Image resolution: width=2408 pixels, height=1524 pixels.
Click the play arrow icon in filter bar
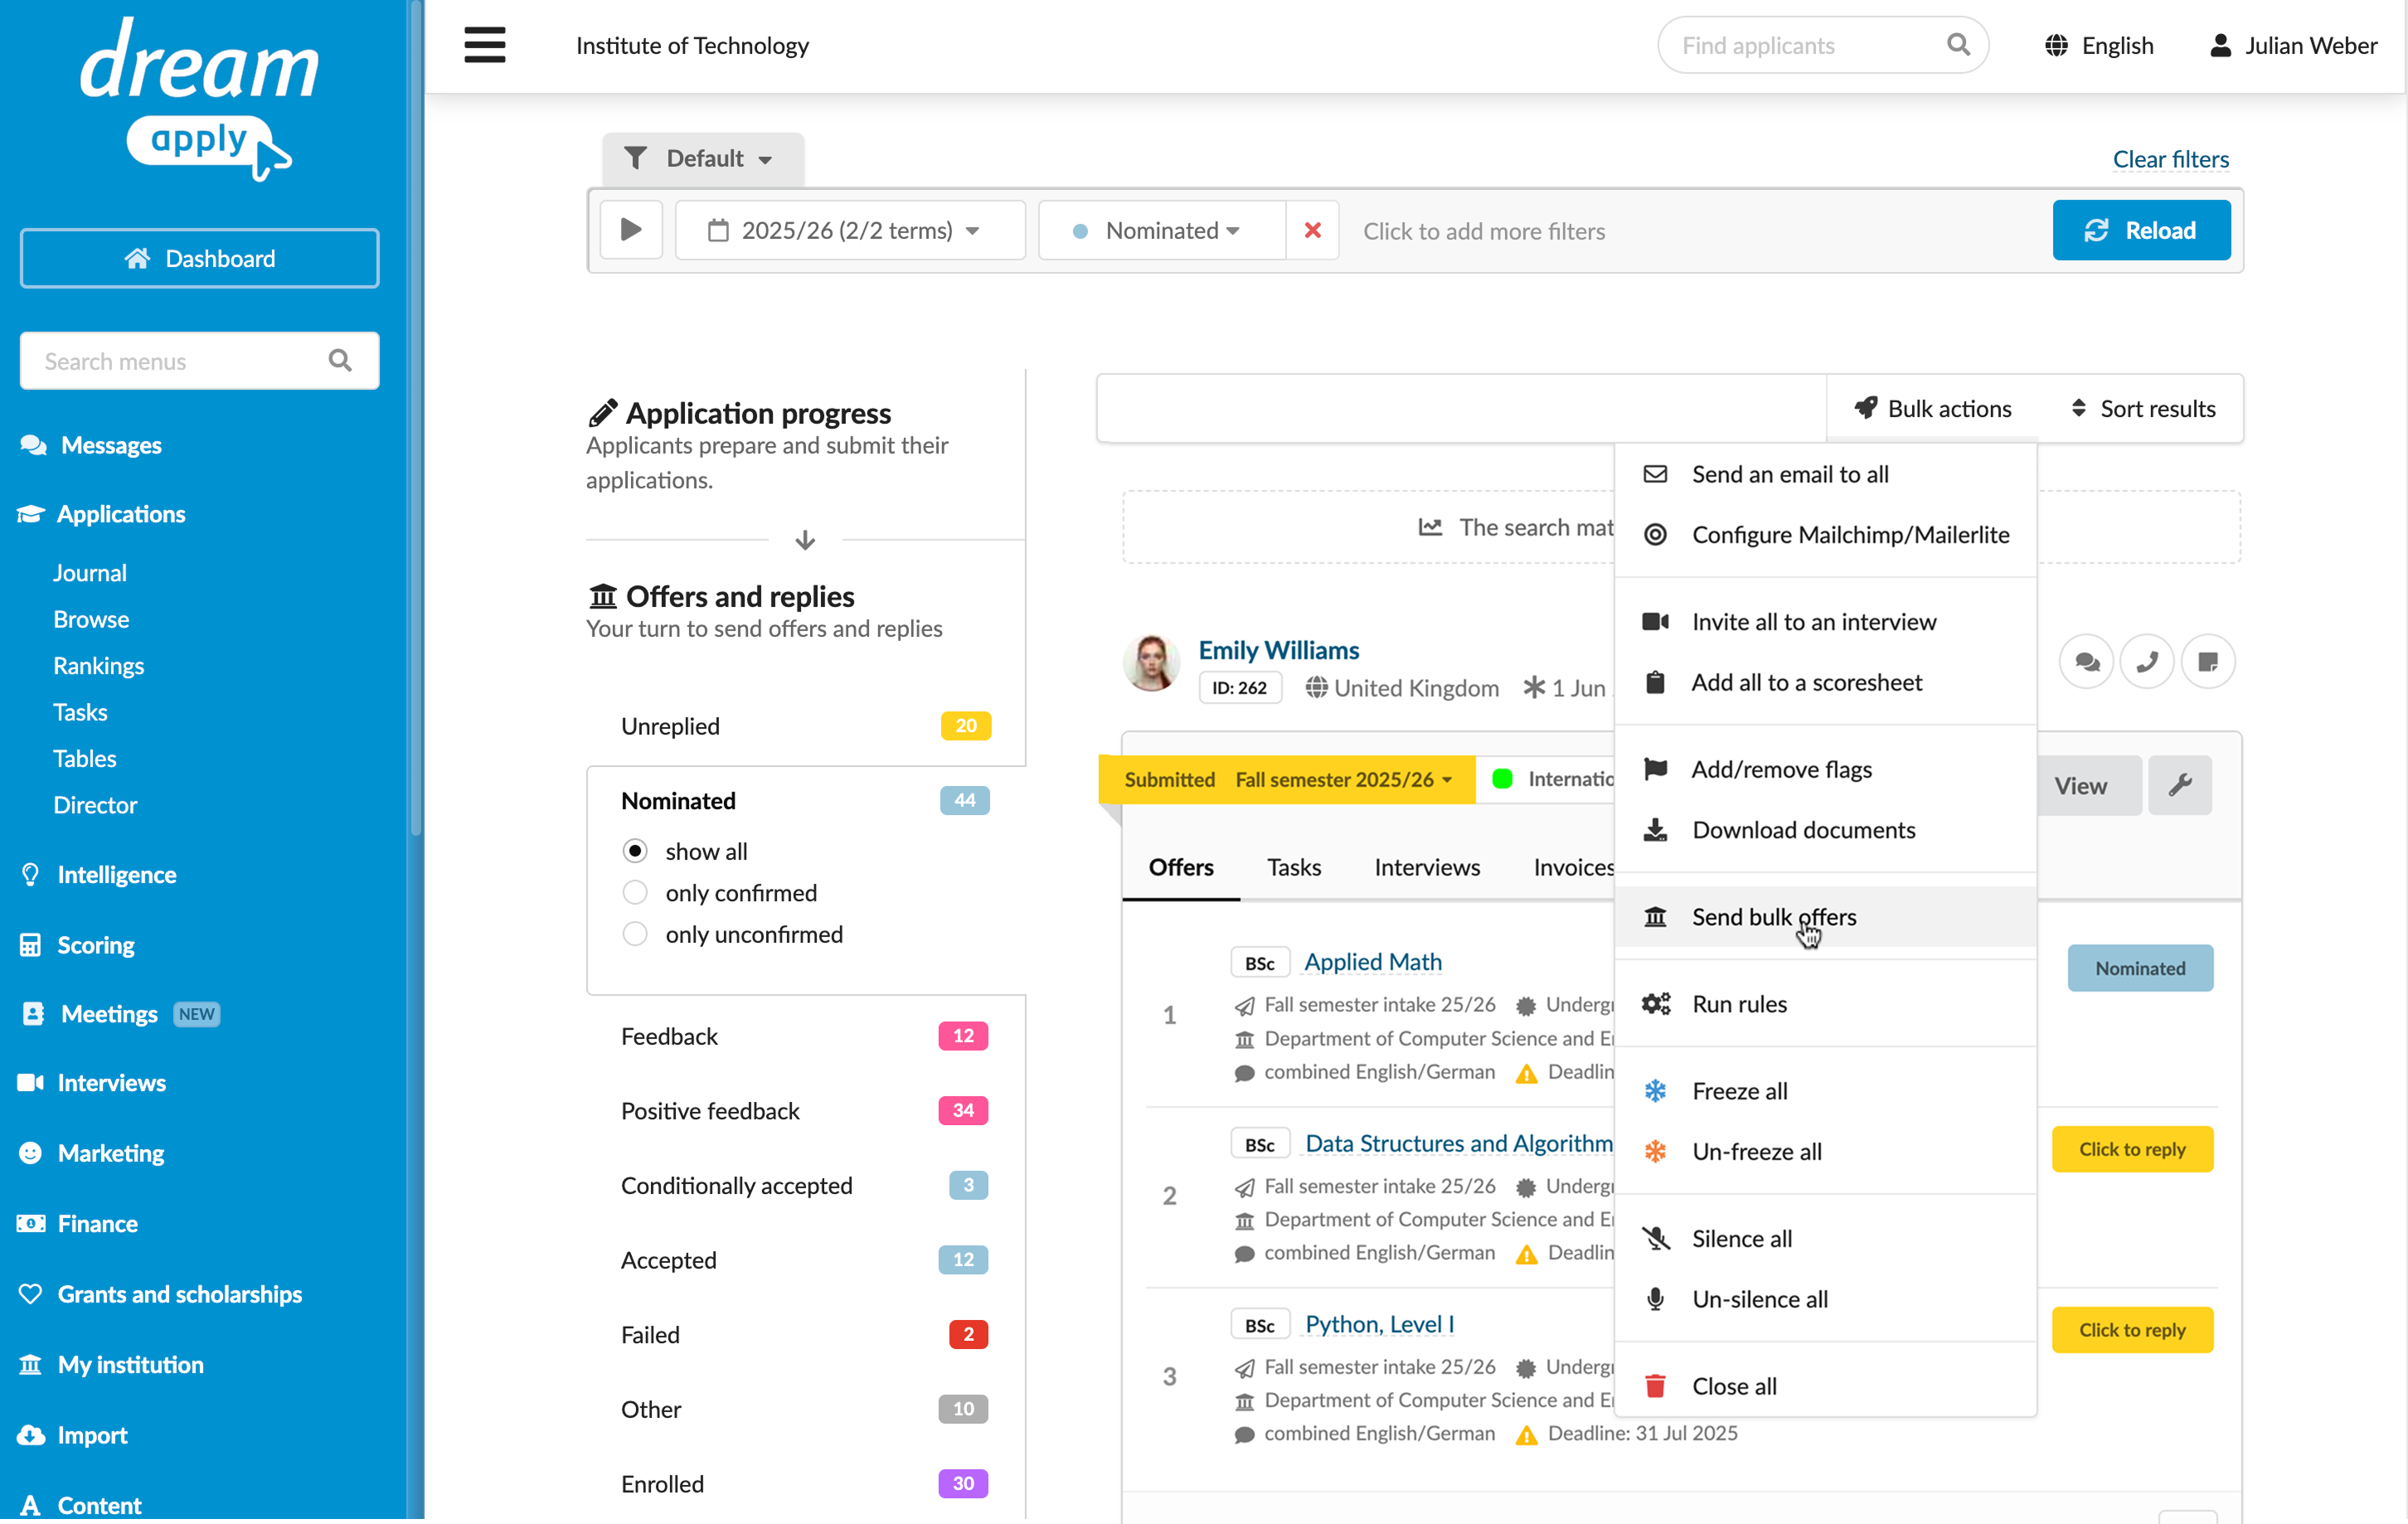click(631, 230)
